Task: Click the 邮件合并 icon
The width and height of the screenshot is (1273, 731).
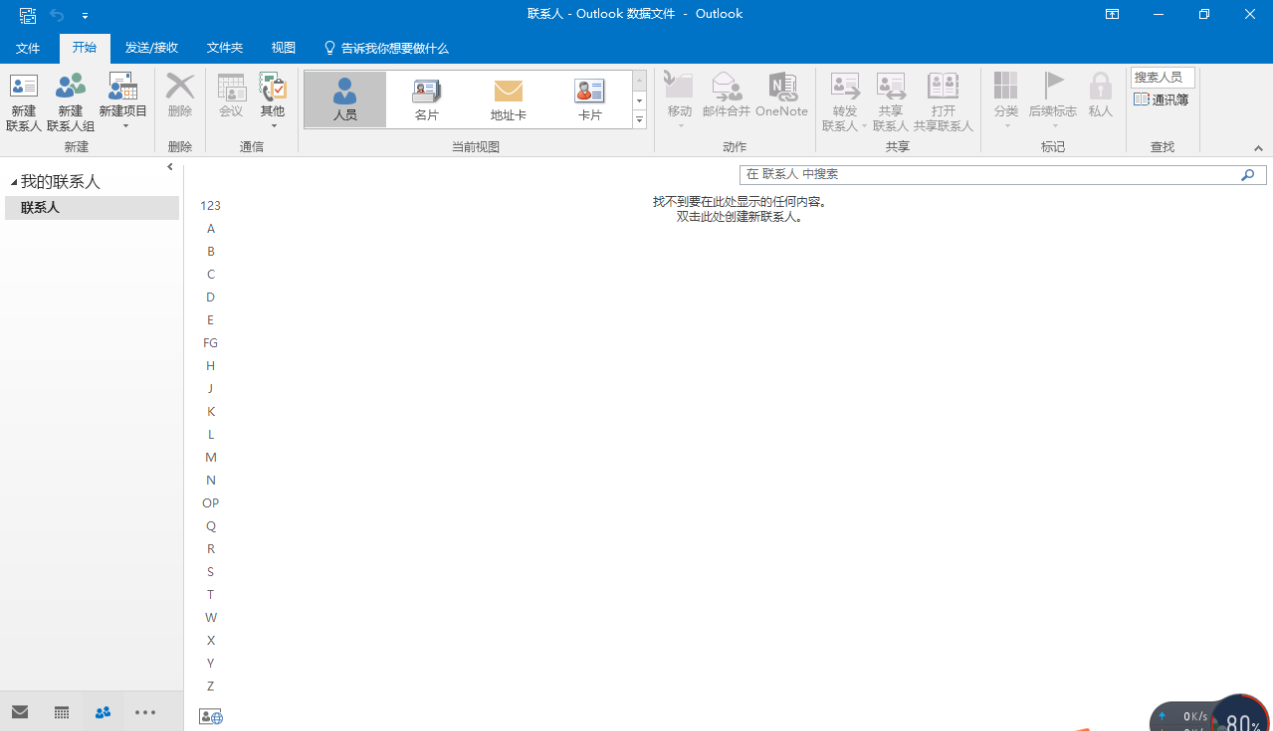Action: [726, 96]
